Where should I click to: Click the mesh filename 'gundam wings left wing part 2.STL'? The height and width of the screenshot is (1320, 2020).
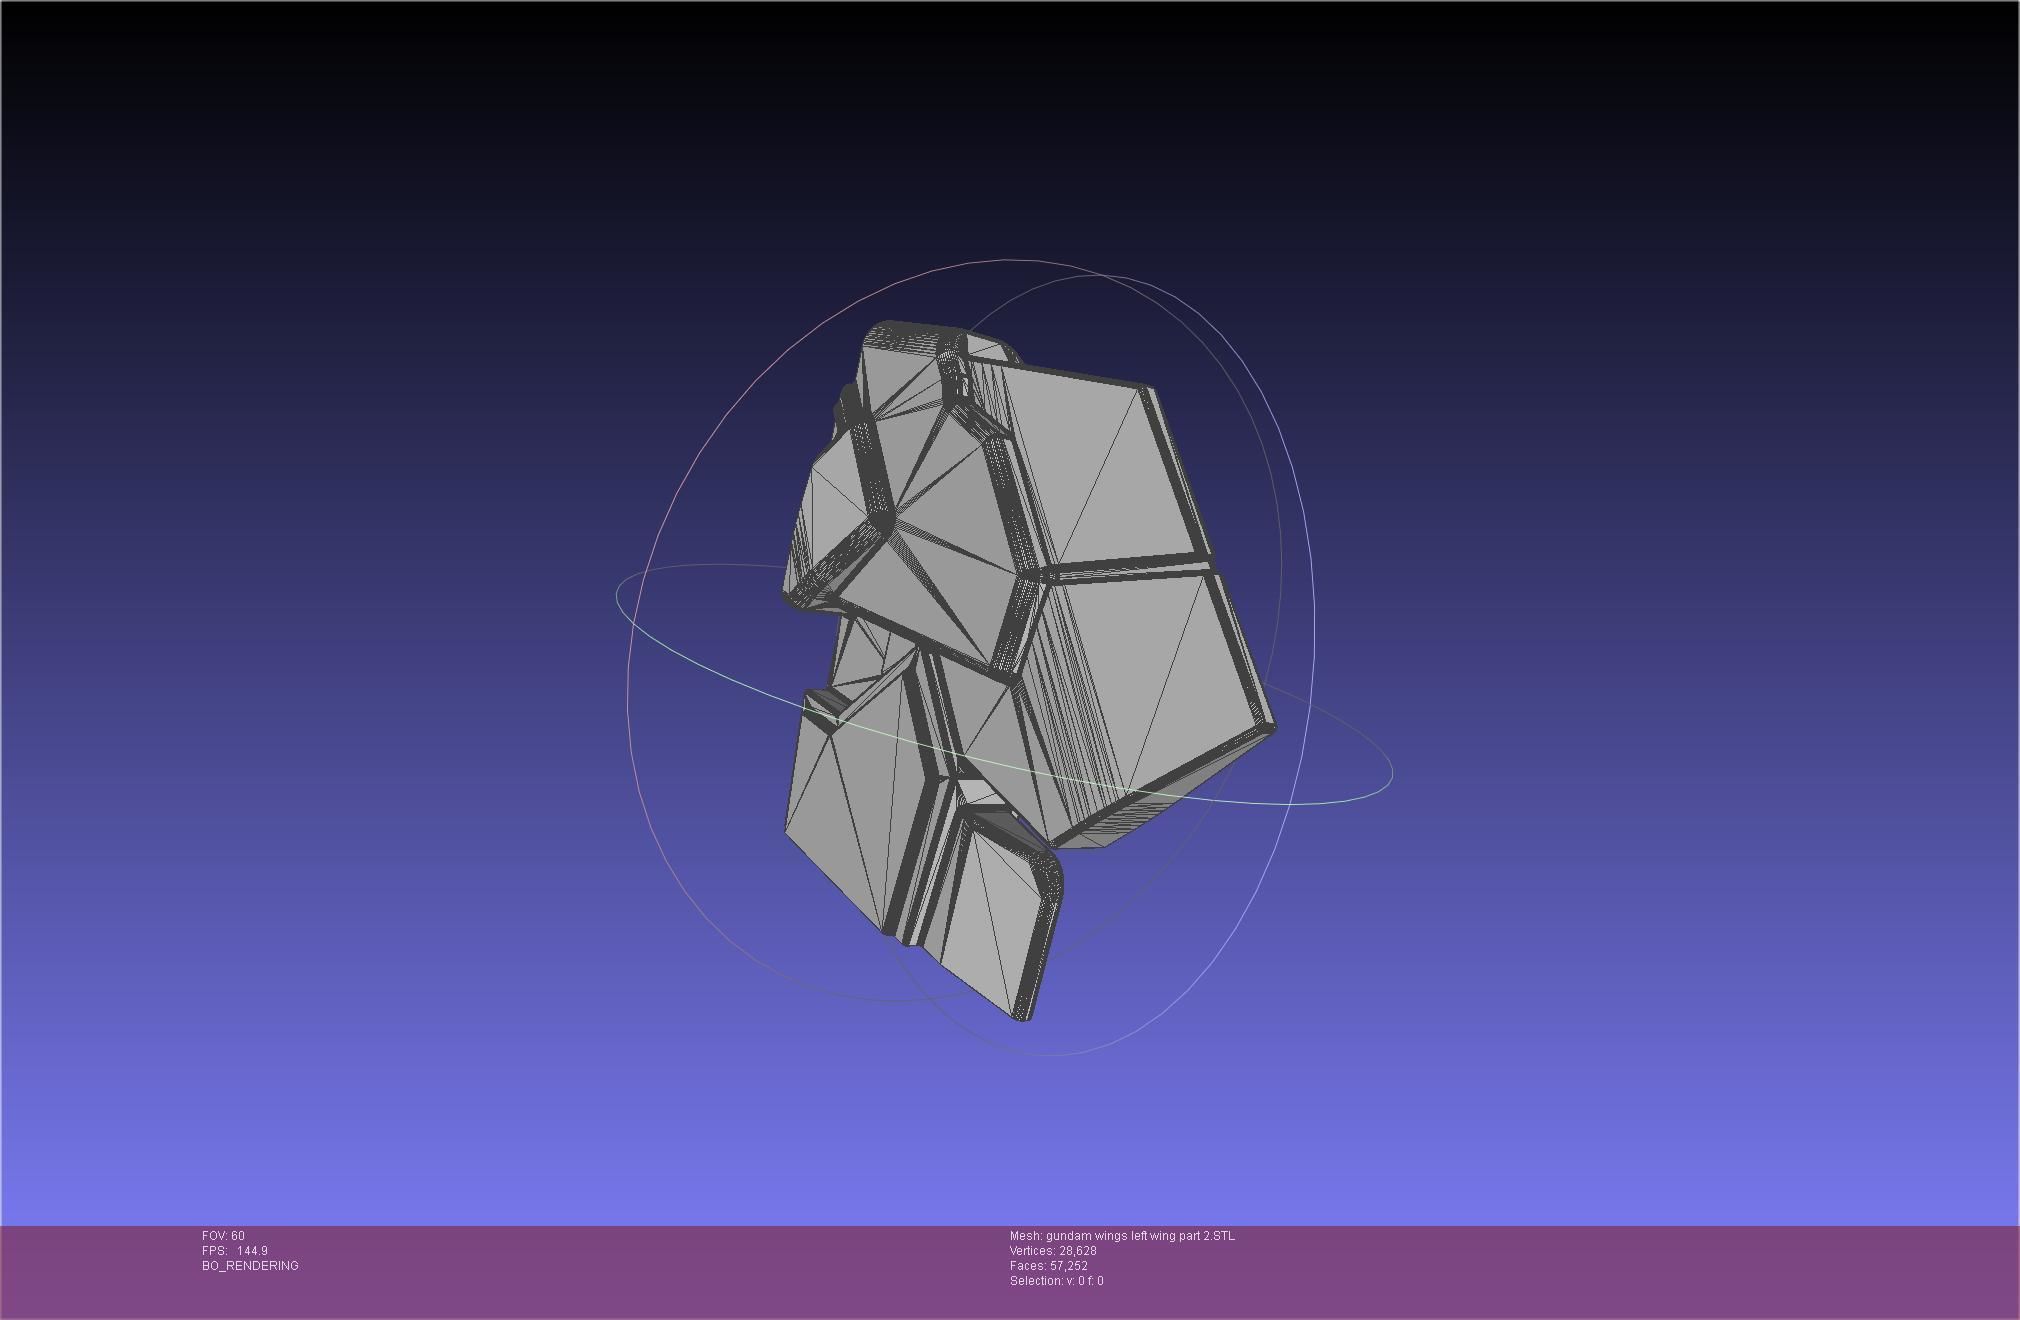tap(1140, 1235)
